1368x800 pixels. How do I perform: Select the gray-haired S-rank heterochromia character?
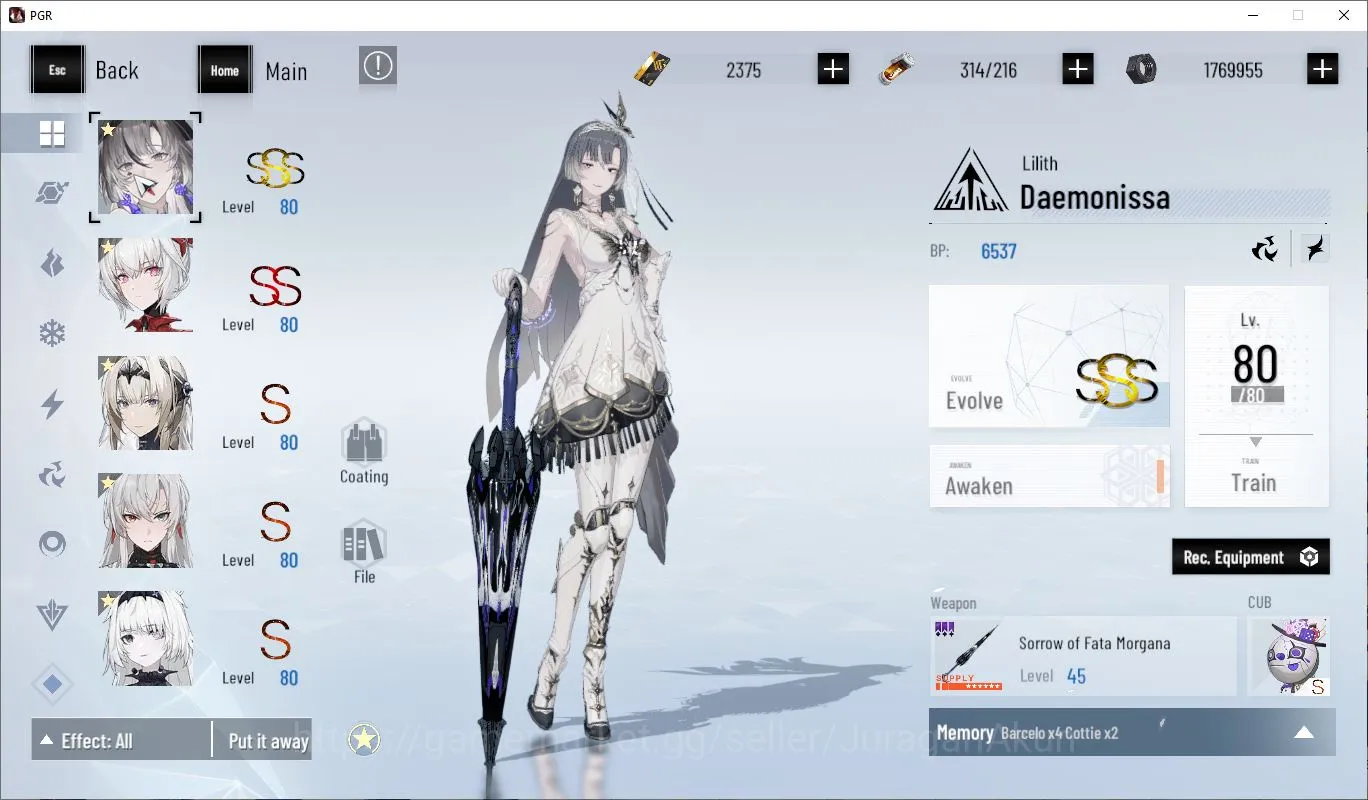click(x=145, y=521)
